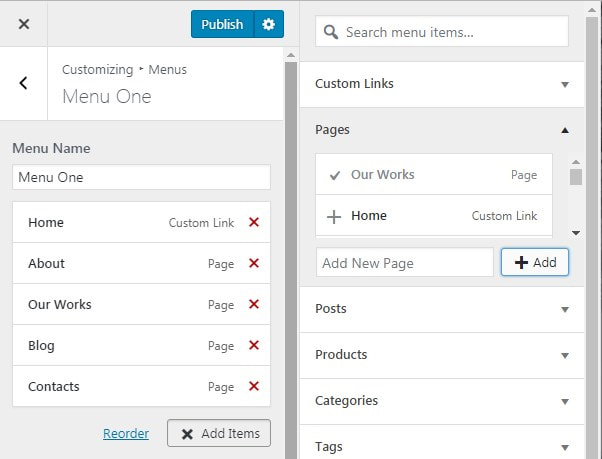Delete Our Works from the menu
The image size is (602, 459).
pyautogui.click(x=254, y=304)
